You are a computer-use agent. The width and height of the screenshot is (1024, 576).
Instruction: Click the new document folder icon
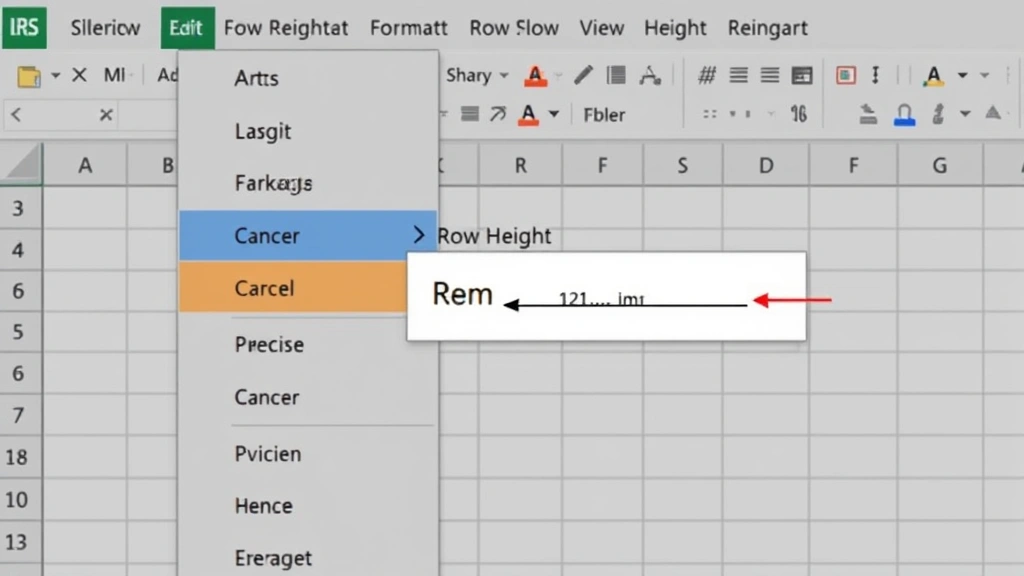[x=30, y=75]
